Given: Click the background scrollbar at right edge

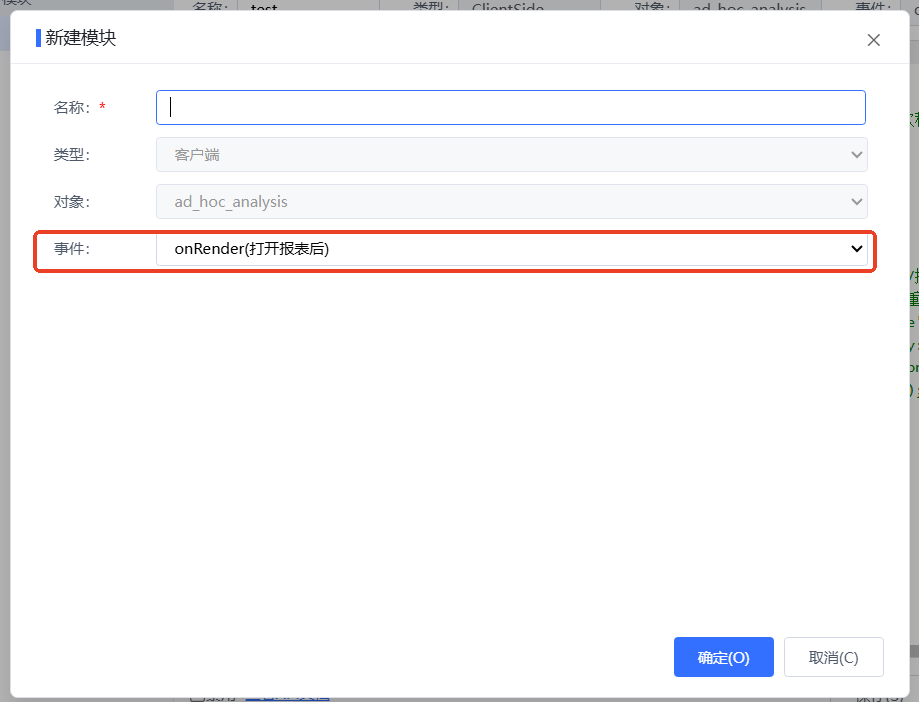Looking at the screenshot, I should (914, 652).
